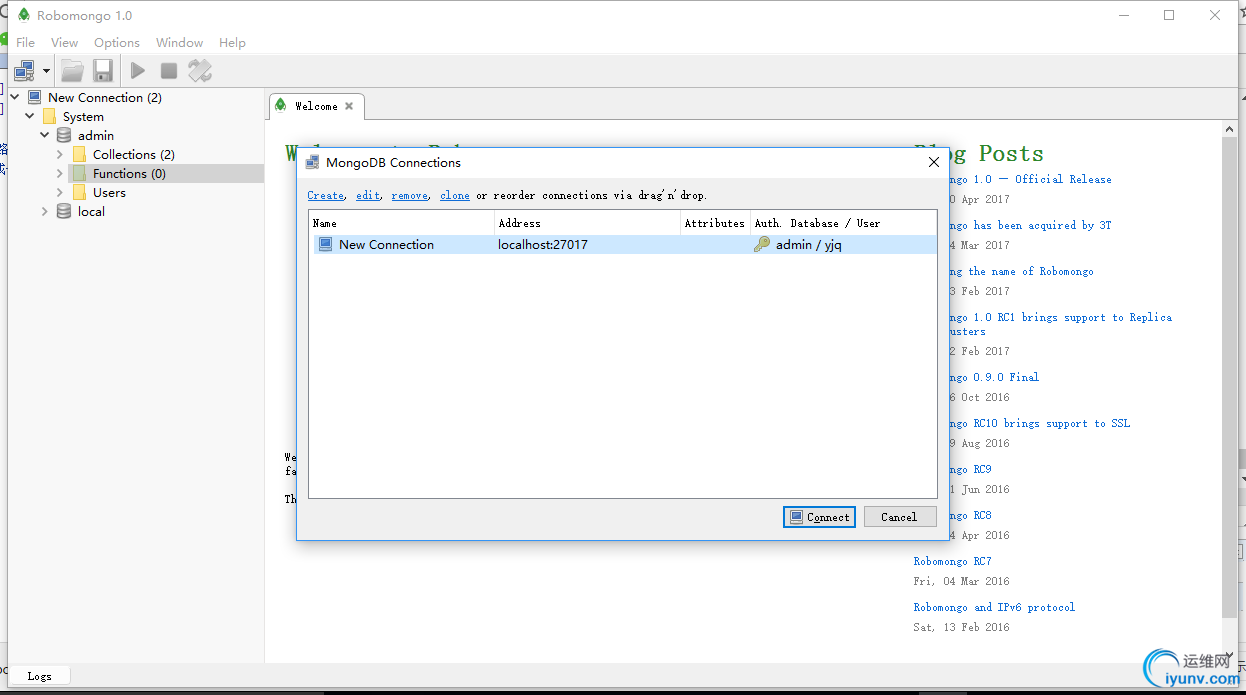The height and width of the screenshot is (695, 1246).
Task: Select New Connection (2) in the tree
Action: pos(105,98)
